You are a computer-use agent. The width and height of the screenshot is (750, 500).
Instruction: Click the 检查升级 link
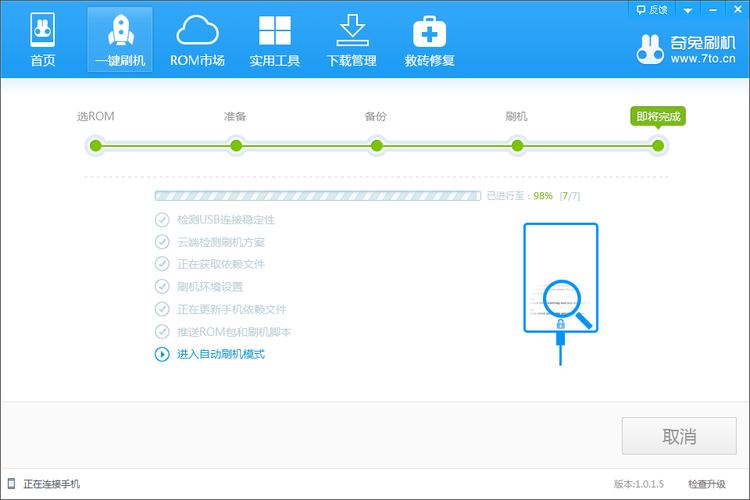tap(707, 484)
